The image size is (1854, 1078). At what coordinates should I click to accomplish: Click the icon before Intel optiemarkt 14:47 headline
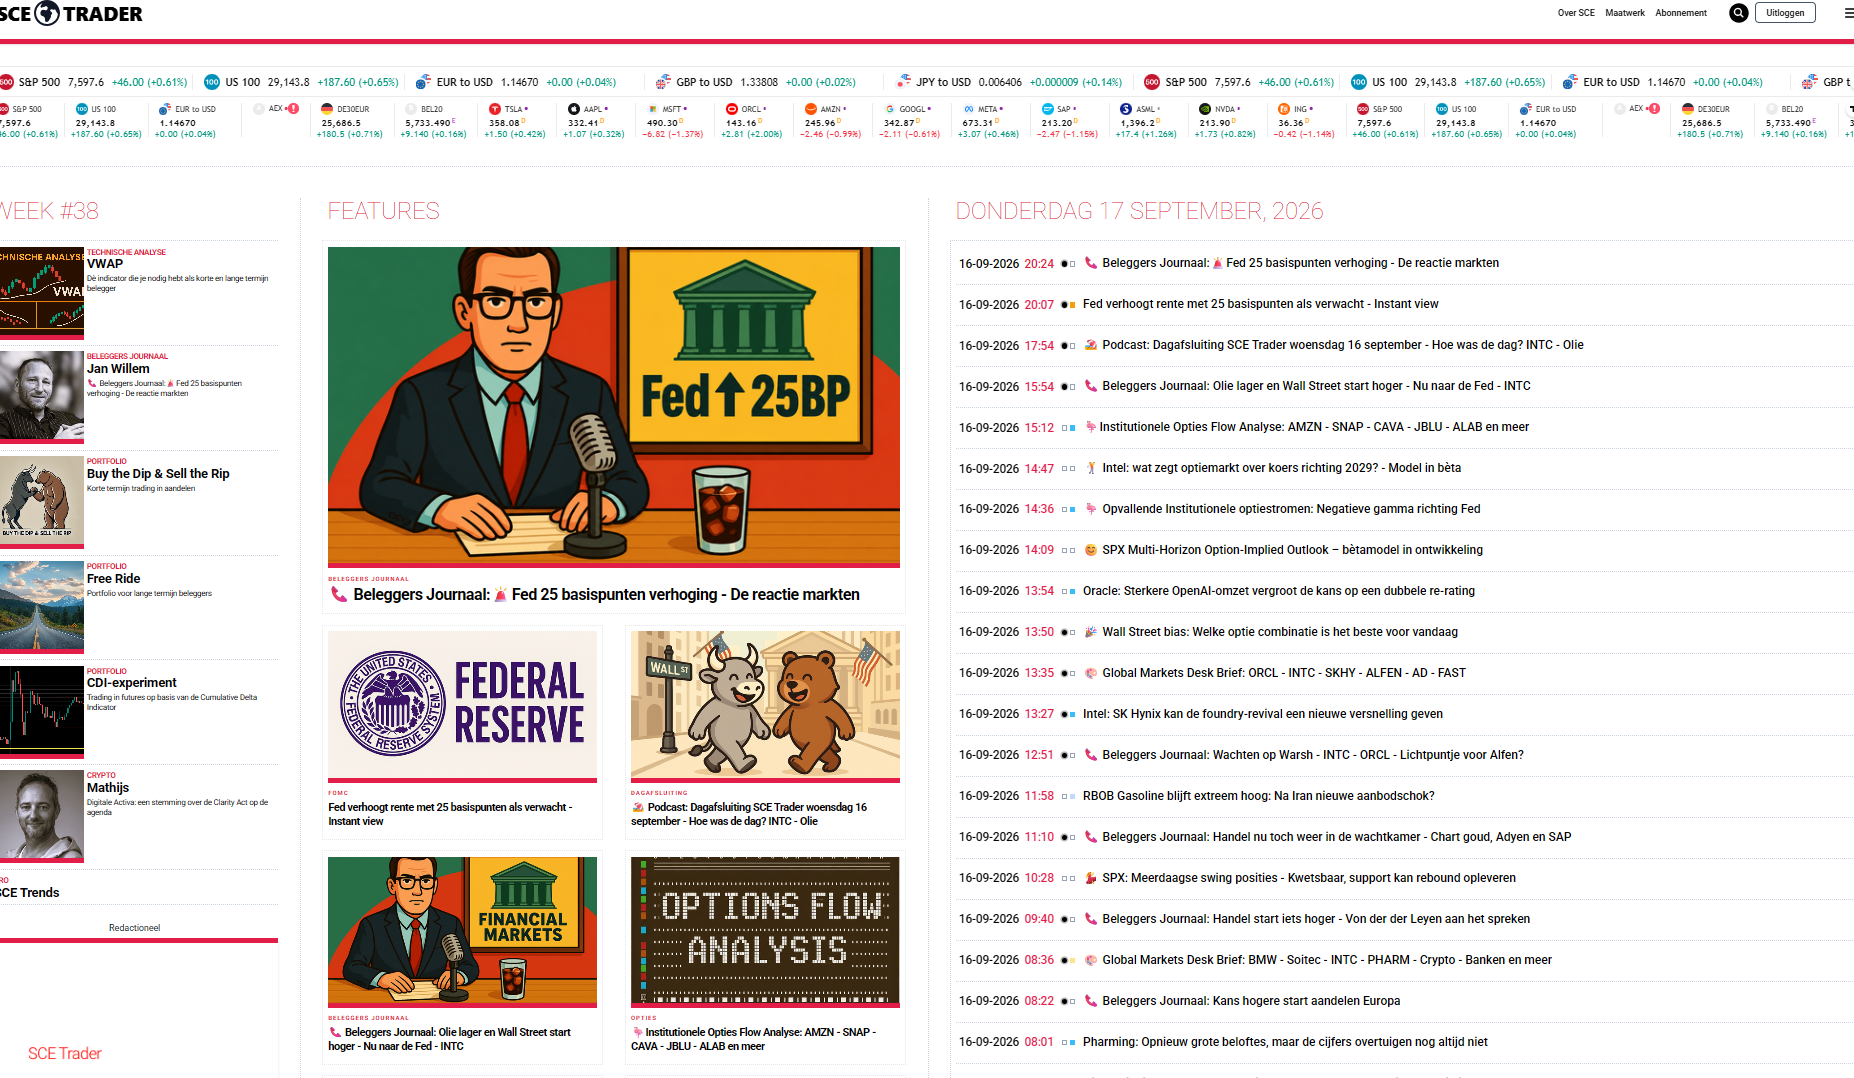tap(1091, 468)
